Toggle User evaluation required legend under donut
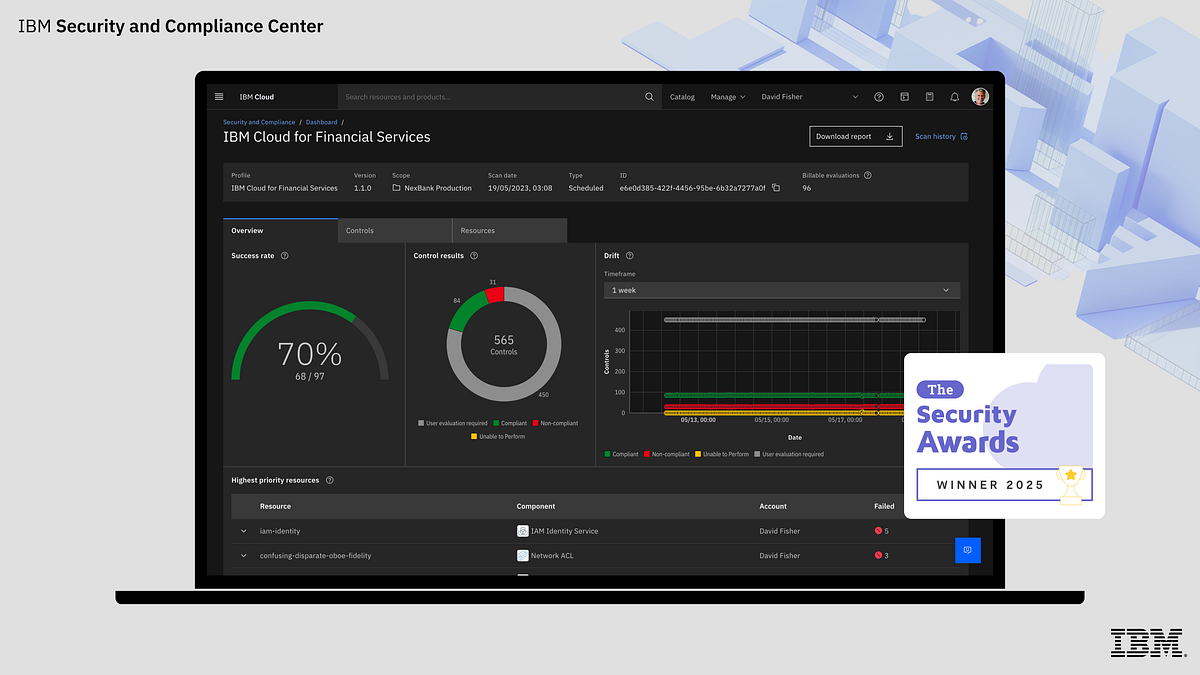1200x675 pixels. click(453, 423)
